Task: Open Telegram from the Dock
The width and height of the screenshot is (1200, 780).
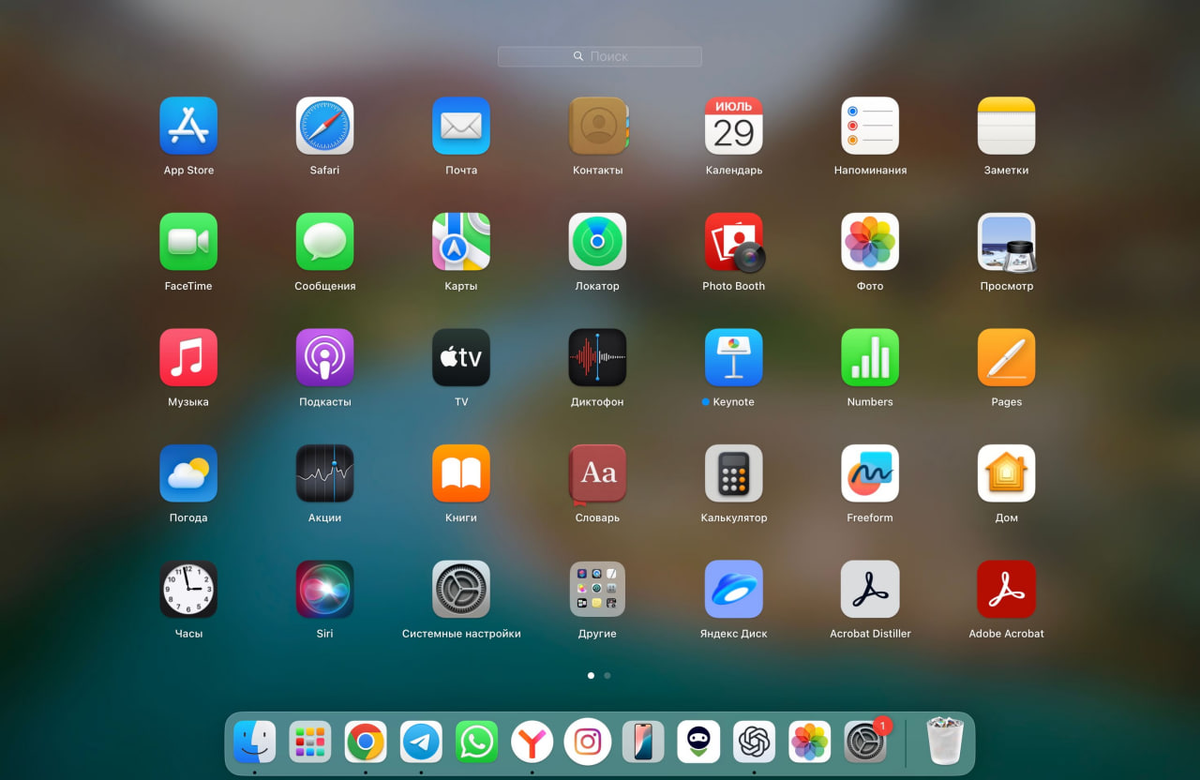Action: pyautogui.click(x=421, y=743)
